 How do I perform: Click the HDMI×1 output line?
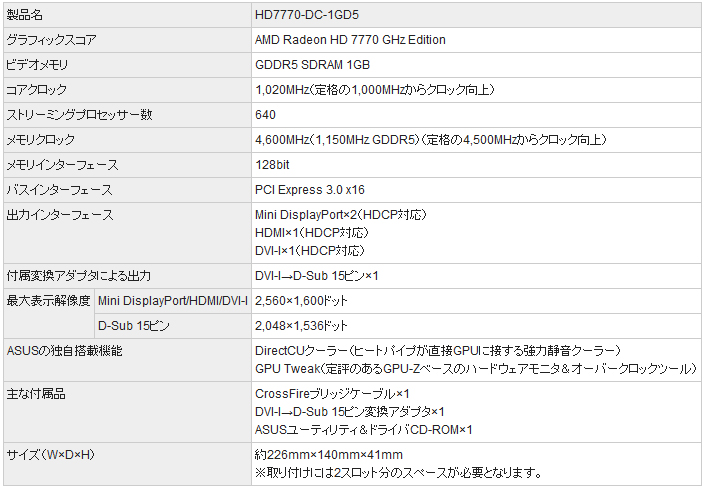click(x=310, y=232)
